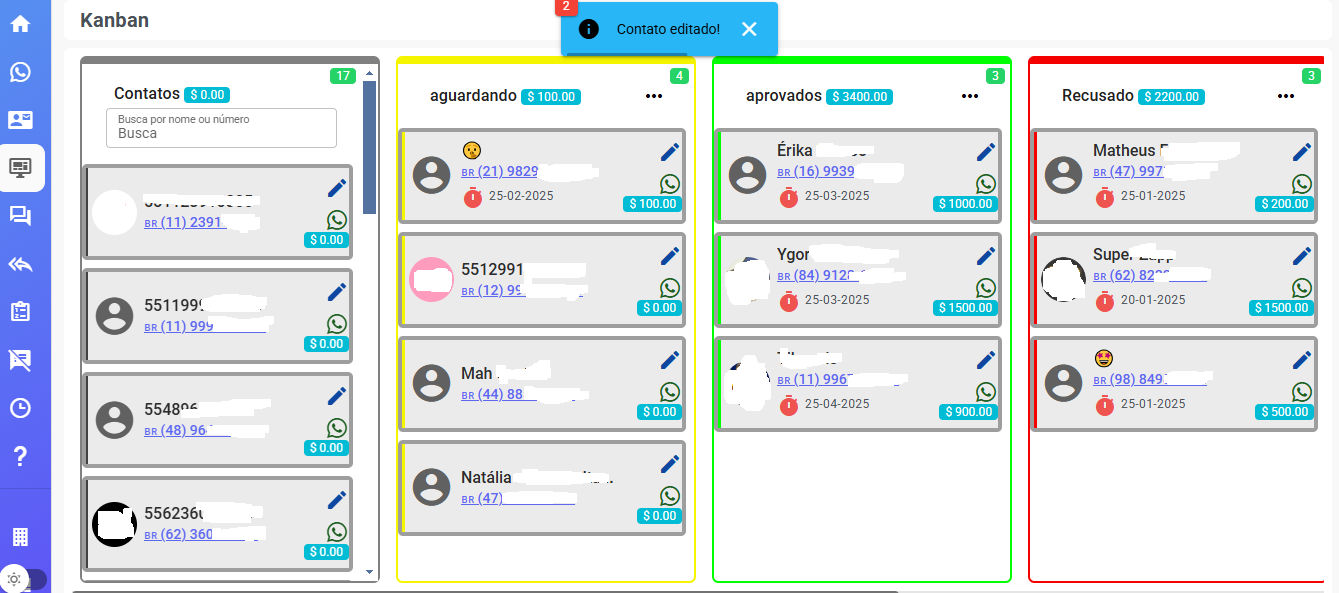Dismiss the Contato editado notification
Screen dimensions: 1339x593
(x=749, y=29)
